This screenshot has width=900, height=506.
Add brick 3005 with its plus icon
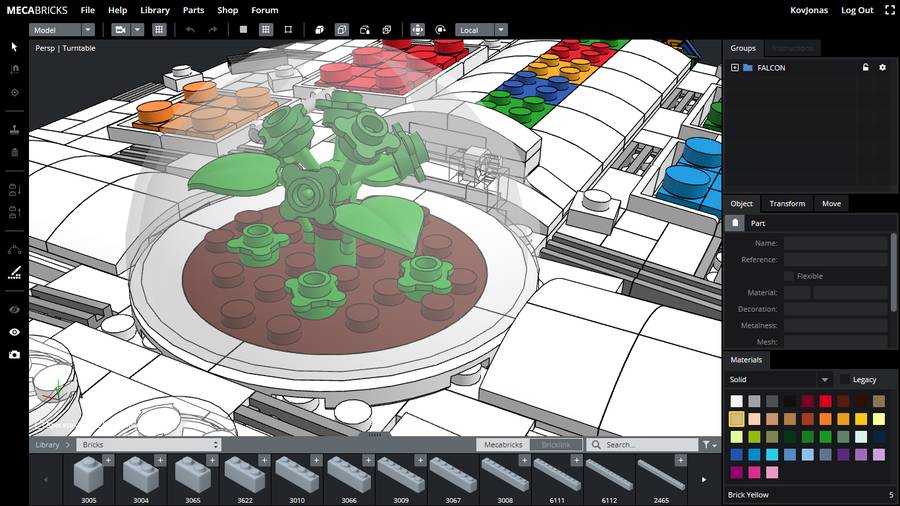pyautogui.click(x=108, y=460)
